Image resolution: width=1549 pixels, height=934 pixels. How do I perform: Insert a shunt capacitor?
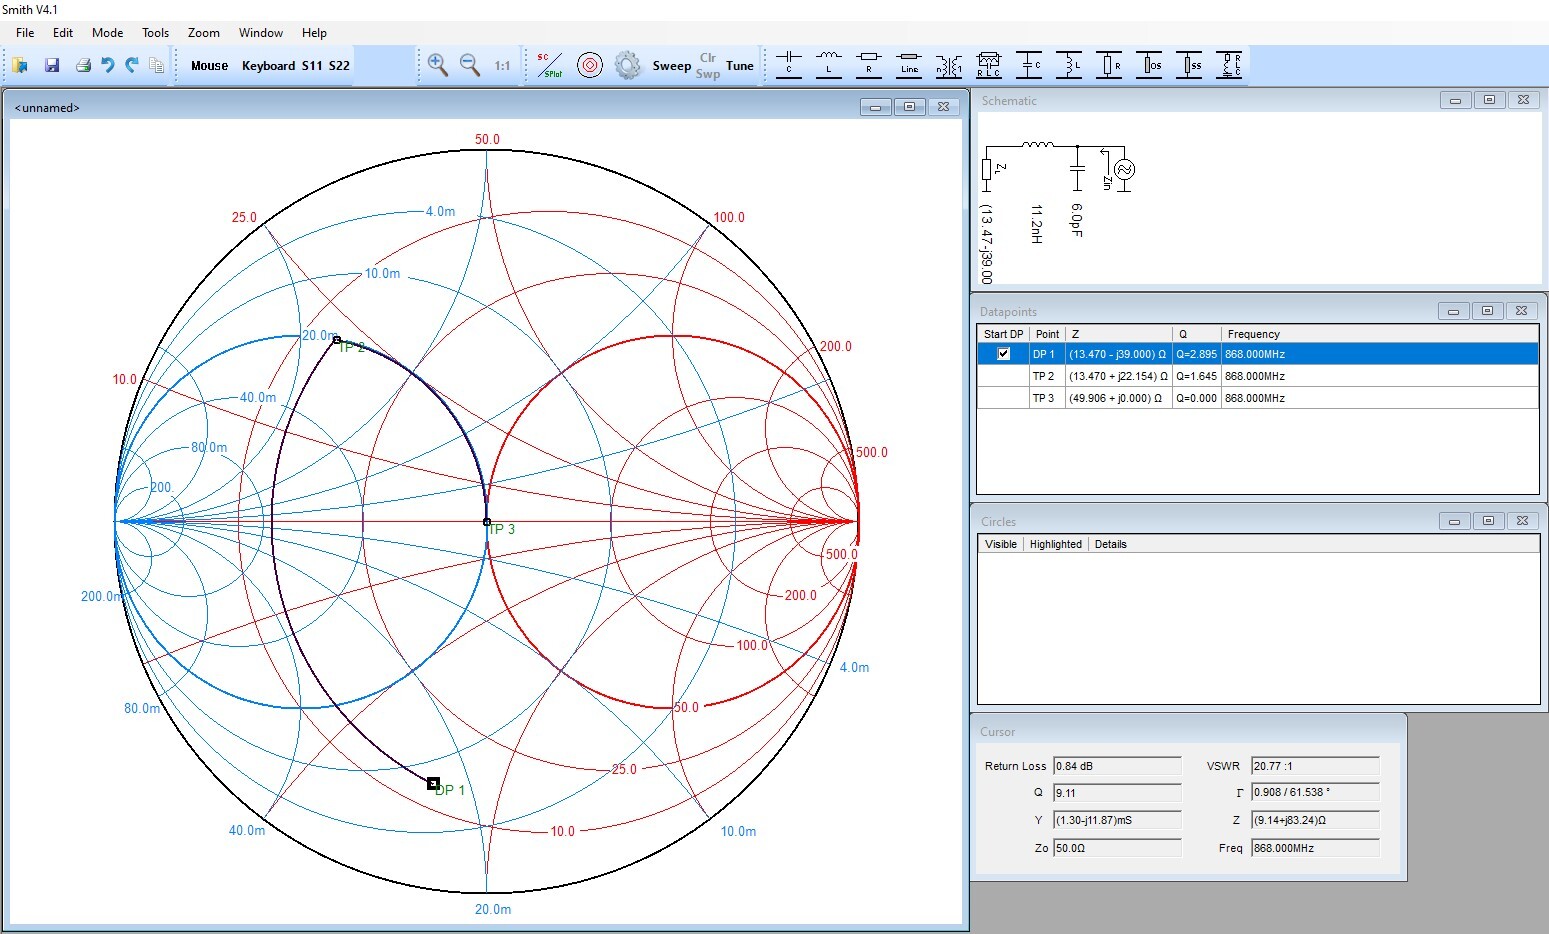click(x=1029, y=65)
